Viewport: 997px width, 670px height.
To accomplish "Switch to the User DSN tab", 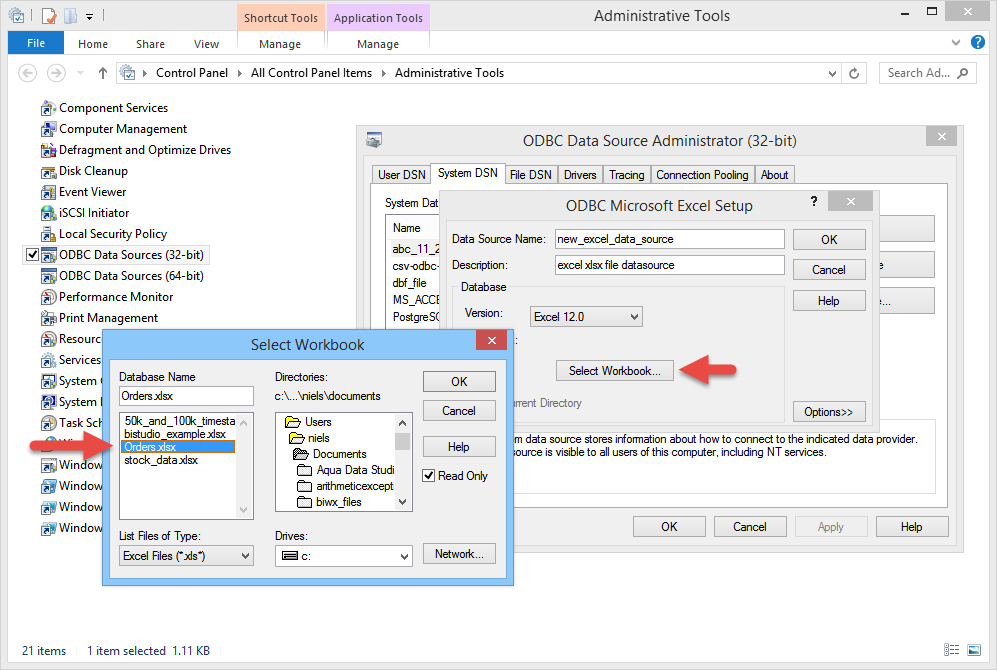I will 401,175.
